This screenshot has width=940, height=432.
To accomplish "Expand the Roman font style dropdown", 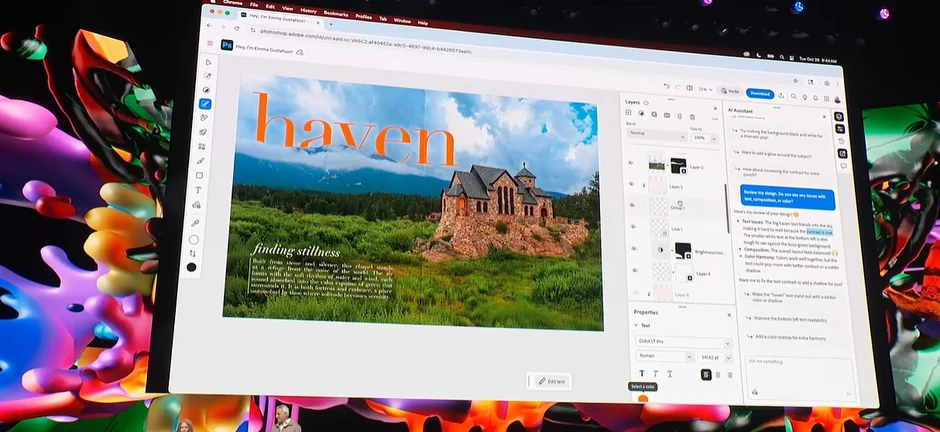I will click(x=663, y=356).
